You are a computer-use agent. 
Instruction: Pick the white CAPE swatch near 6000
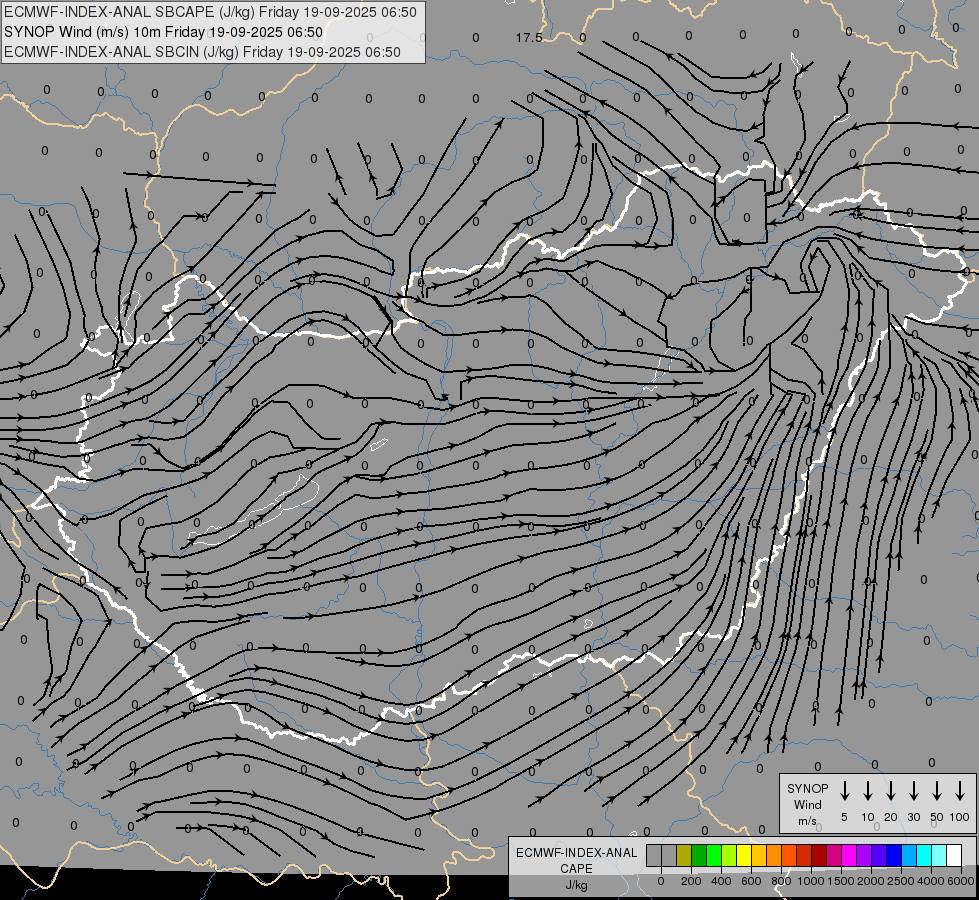click(x=954, y=855)
